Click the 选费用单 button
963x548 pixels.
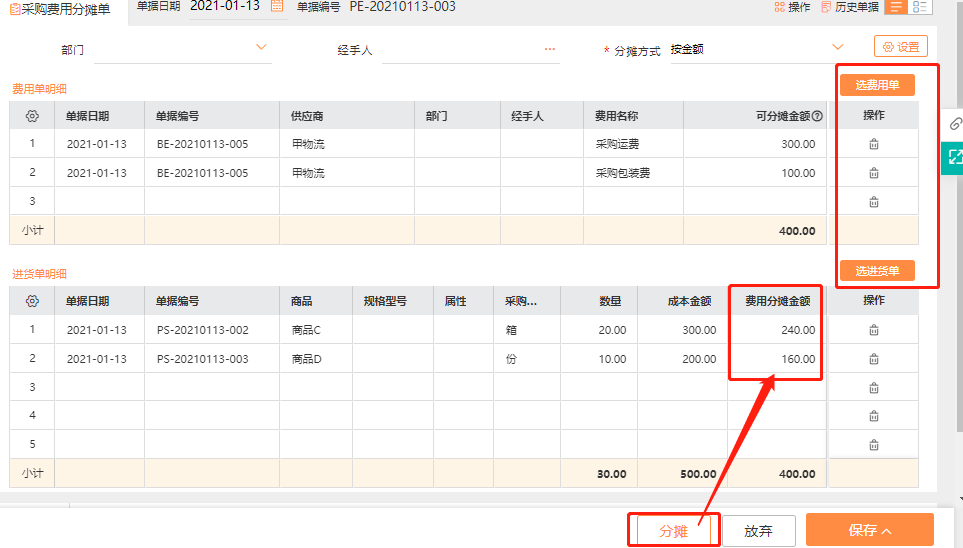(877, 85)
